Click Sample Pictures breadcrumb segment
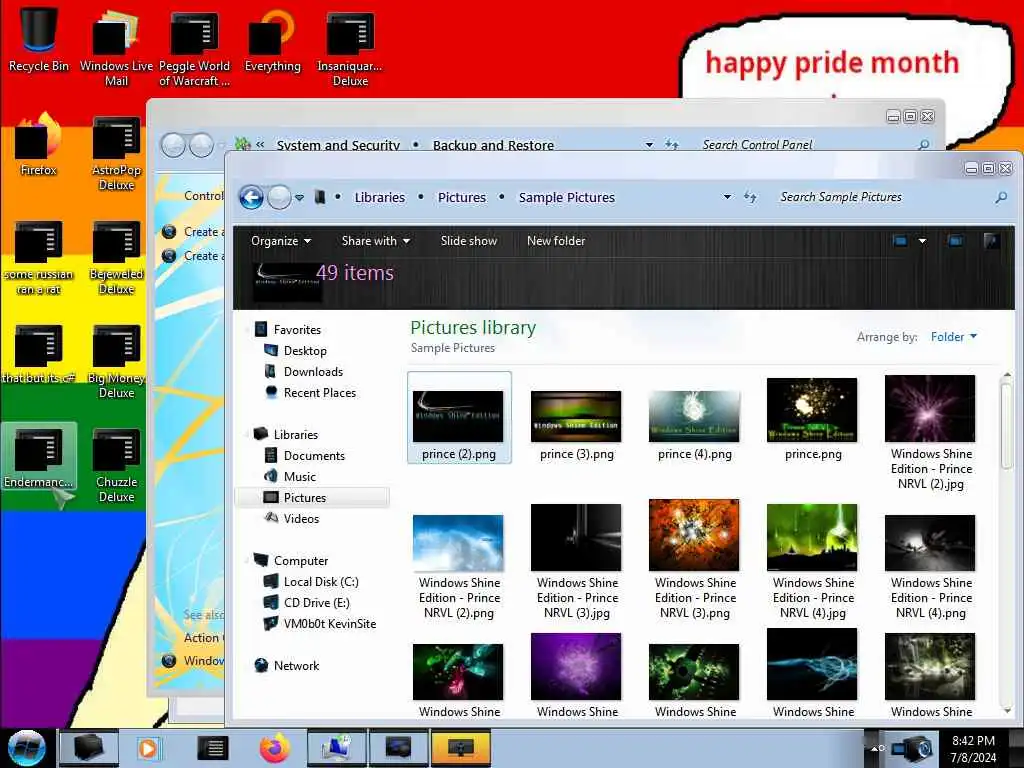The image size is (1024, 768). 566,197
